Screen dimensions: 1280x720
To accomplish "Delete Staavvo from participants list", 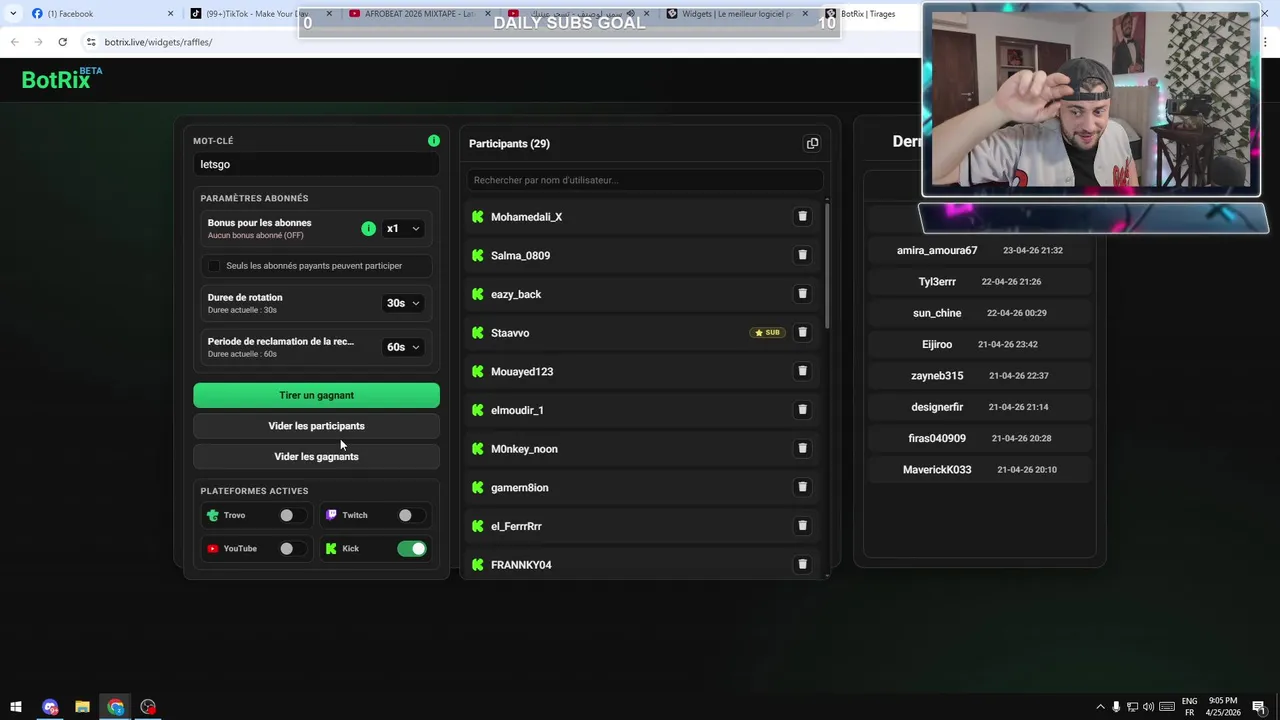I will [802, 332].
